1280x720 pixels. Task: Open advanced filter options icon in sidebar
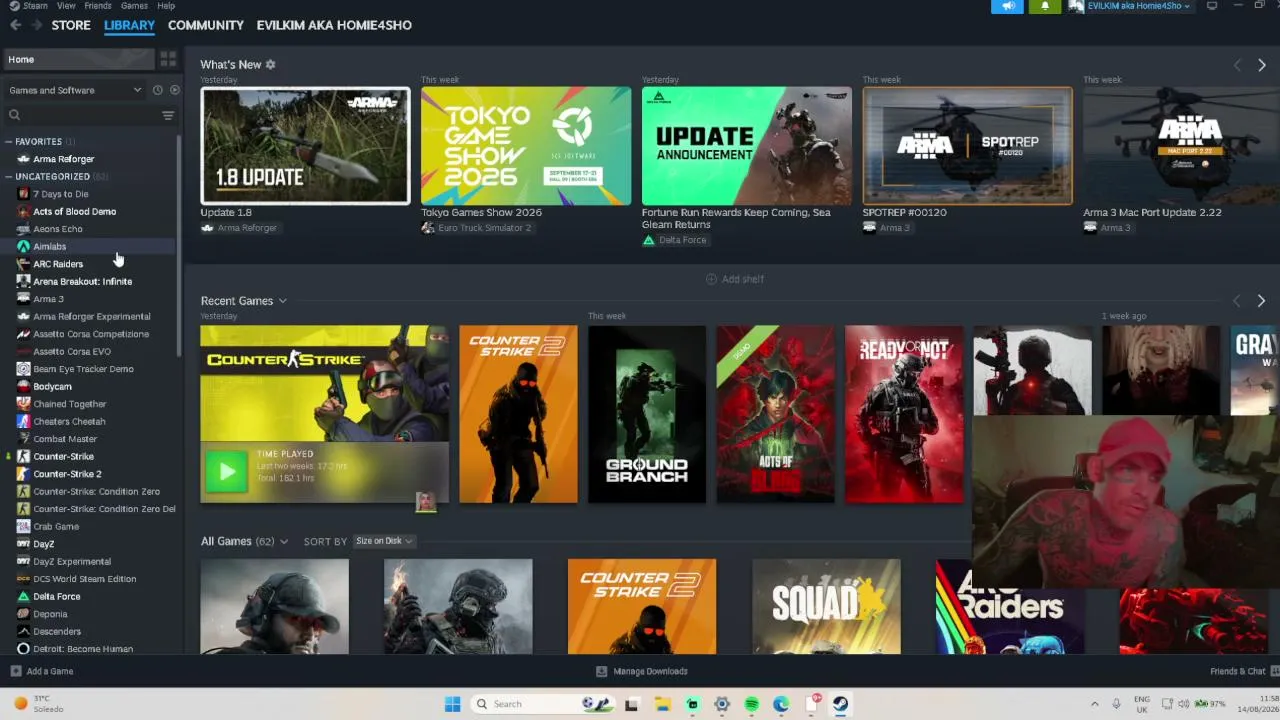[x=168, y=116]
